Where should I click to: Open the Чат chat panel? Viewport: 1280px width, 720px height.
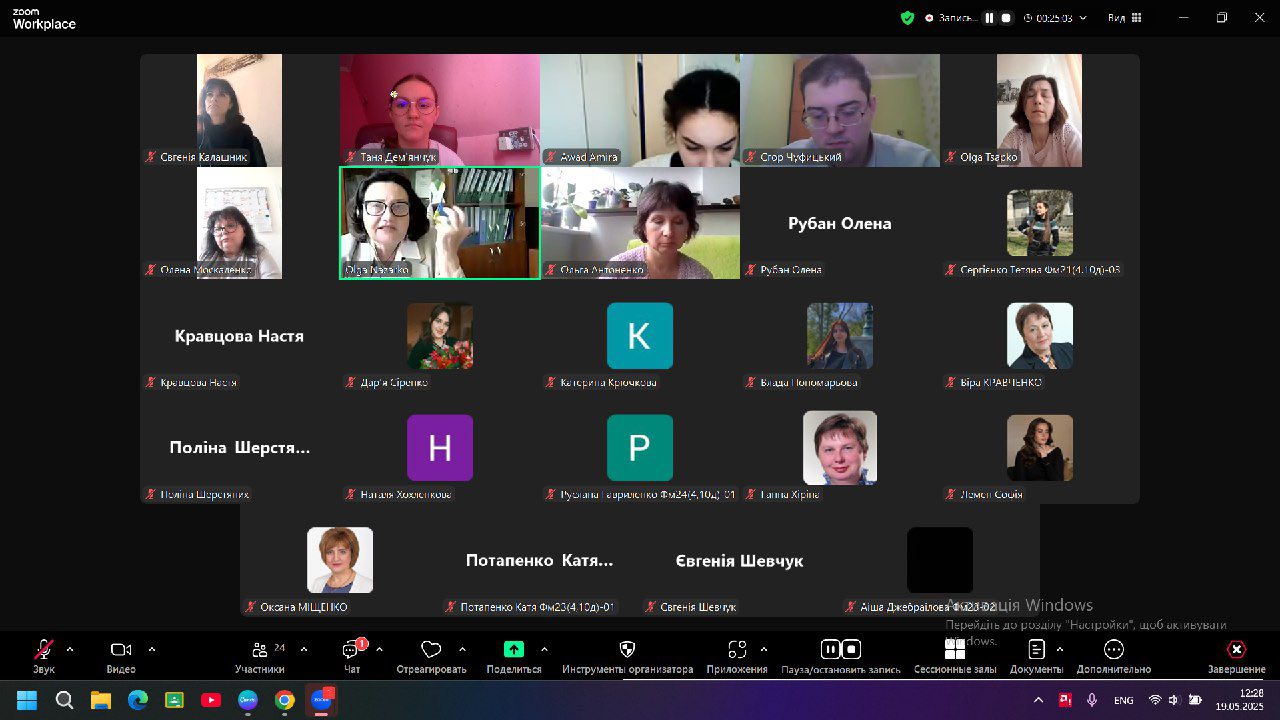pos(352,656)
